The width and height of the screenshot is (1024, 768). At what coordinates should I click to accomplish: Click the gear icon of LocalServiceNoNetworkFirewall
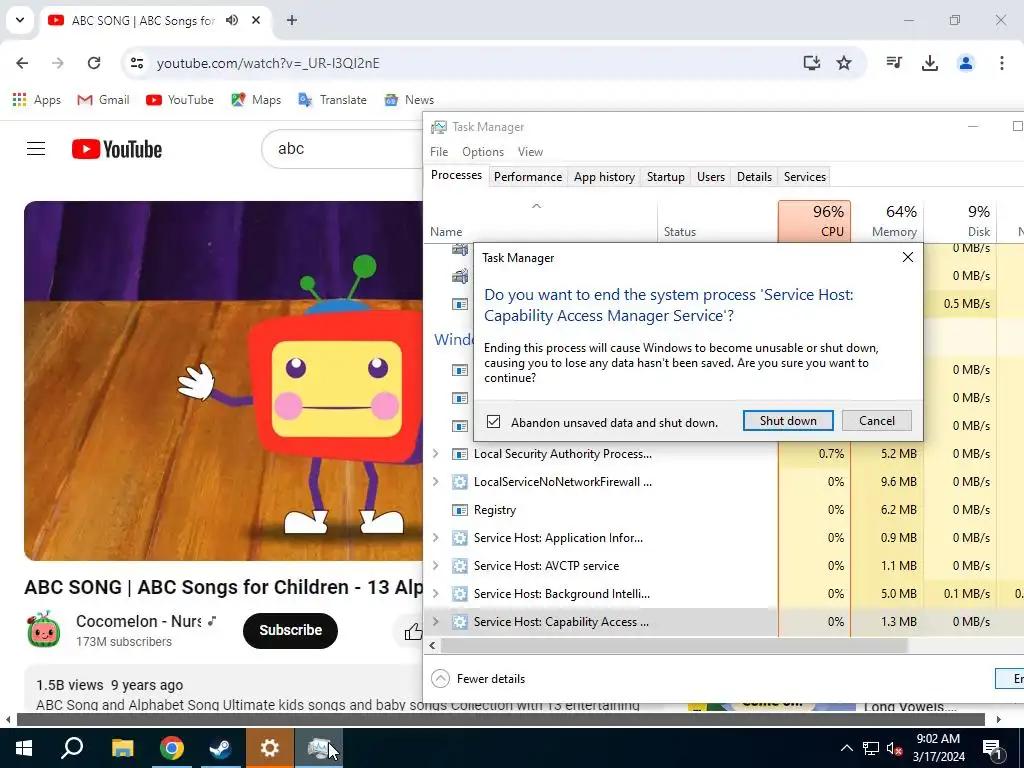(460, 482)
